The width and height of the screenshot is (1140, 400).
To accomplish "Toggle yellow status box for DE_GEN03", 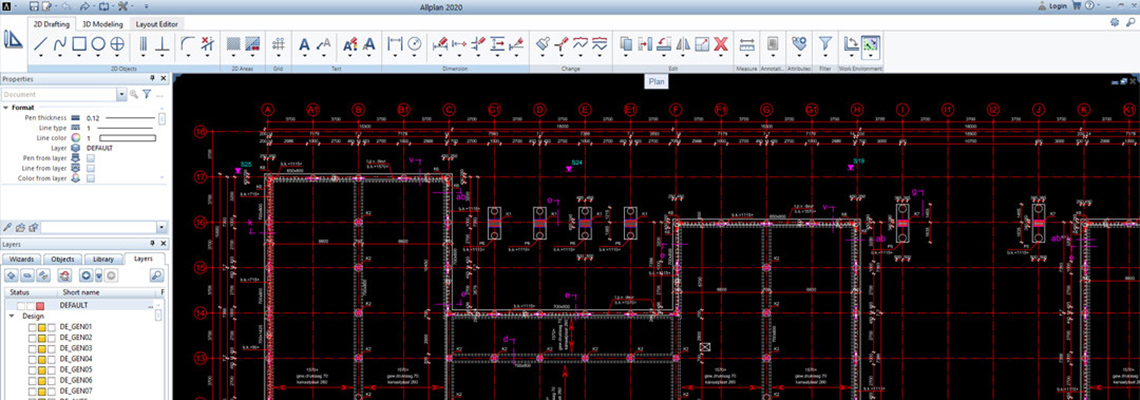I will coord(41,348).
